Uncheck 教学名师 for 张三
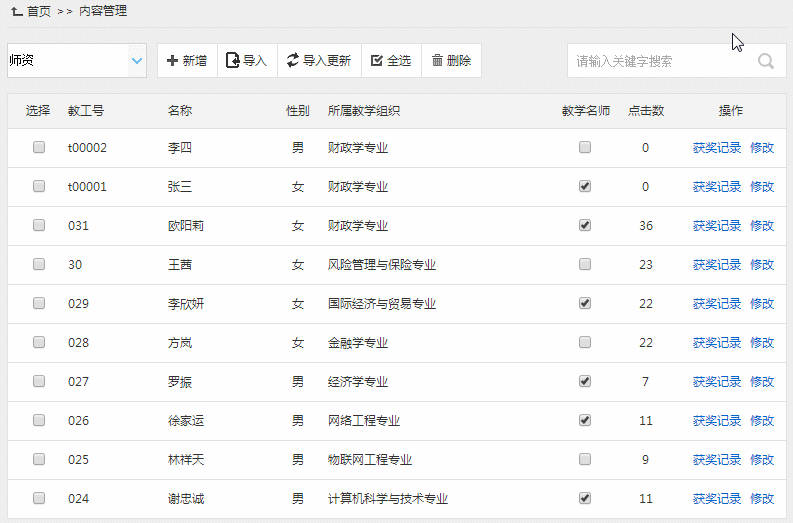 585,186
